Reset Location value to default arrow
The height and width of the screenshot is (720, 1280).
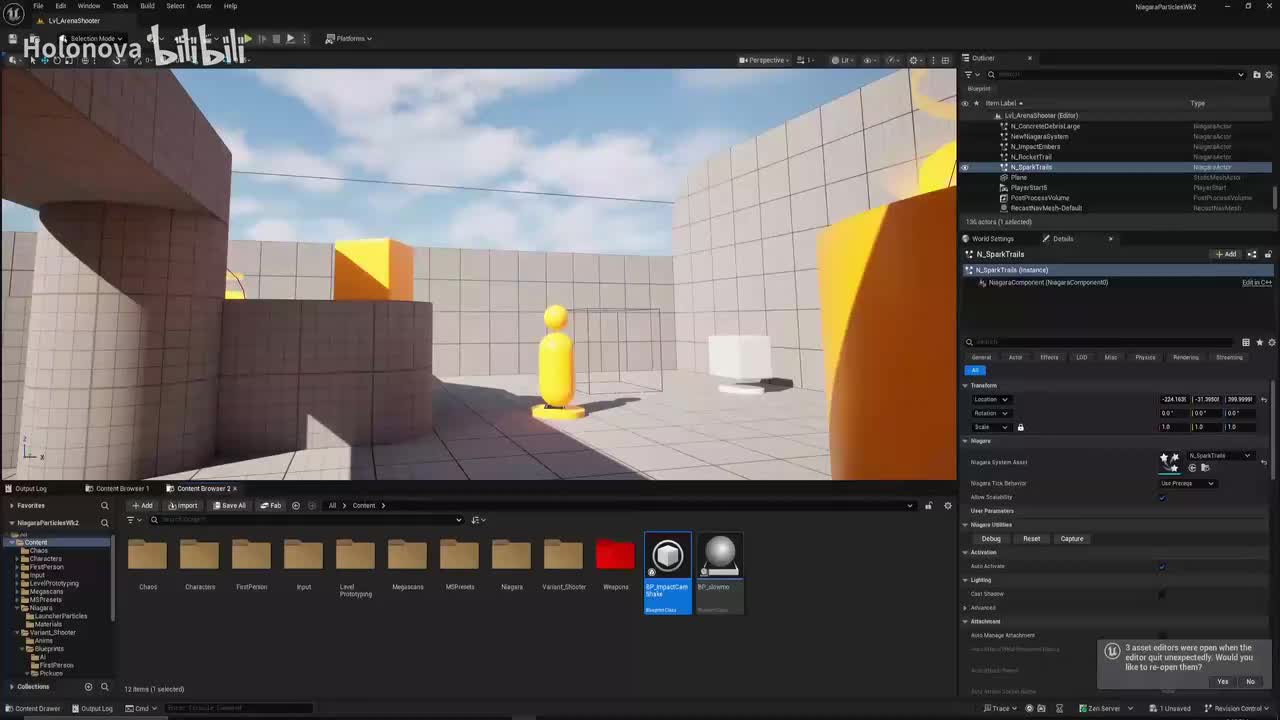(1264, 399)
